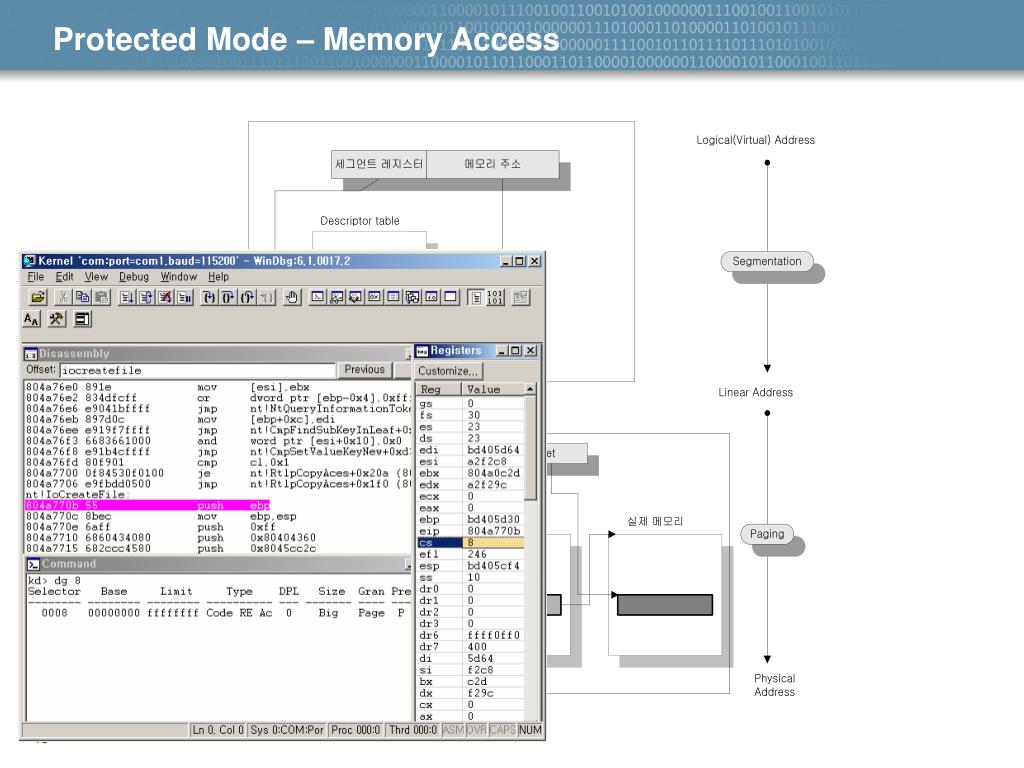Click the Options hammer-and-wrench icon

(x=56, y=319)
